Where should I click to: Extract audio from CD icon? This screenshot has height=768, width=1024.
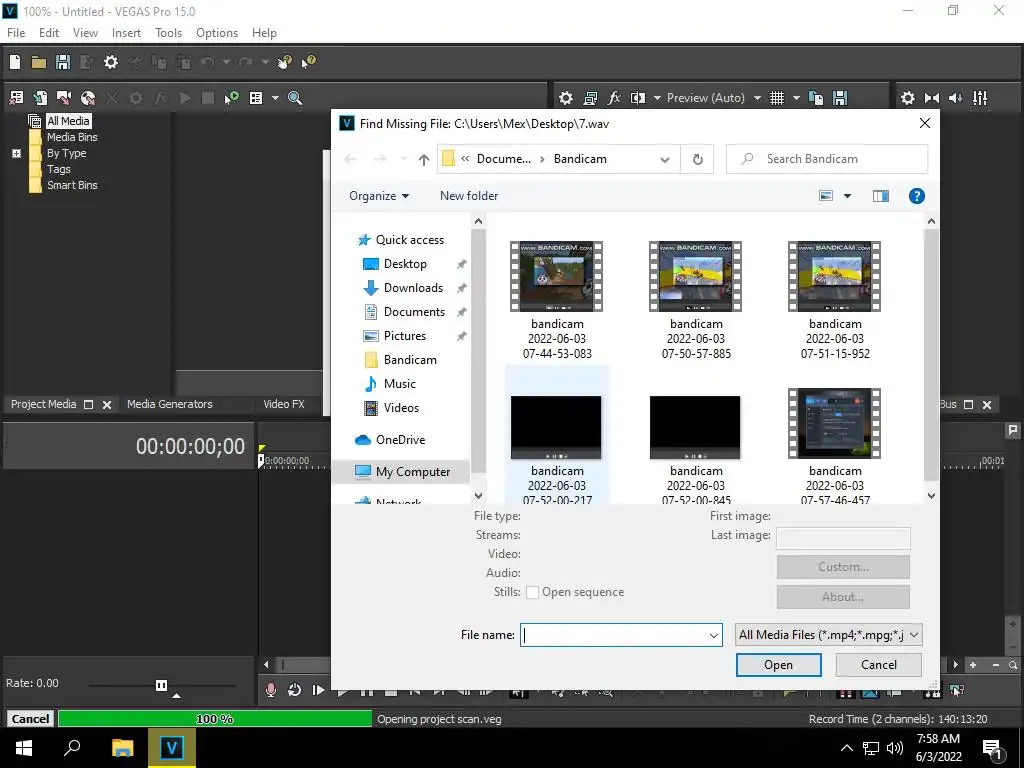coord(88,98)
